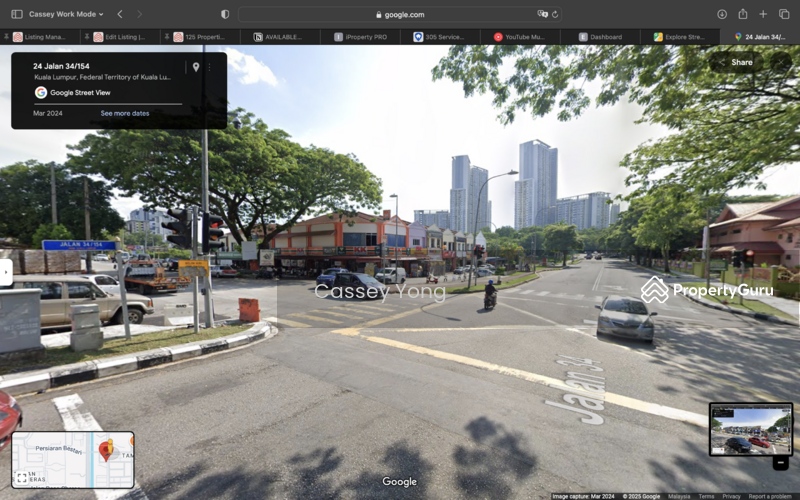Click the page reload icon
800x500 pixels.
[555, 14]
